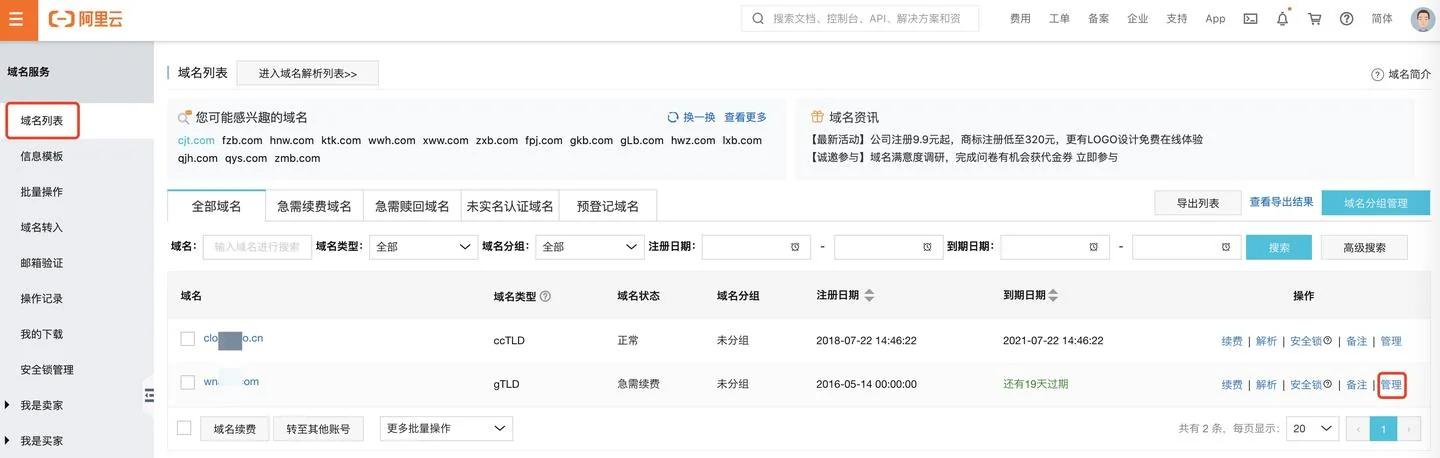Open 操作记录 in the sidebar
The image size is (1440, 458).
pos(42,299)
